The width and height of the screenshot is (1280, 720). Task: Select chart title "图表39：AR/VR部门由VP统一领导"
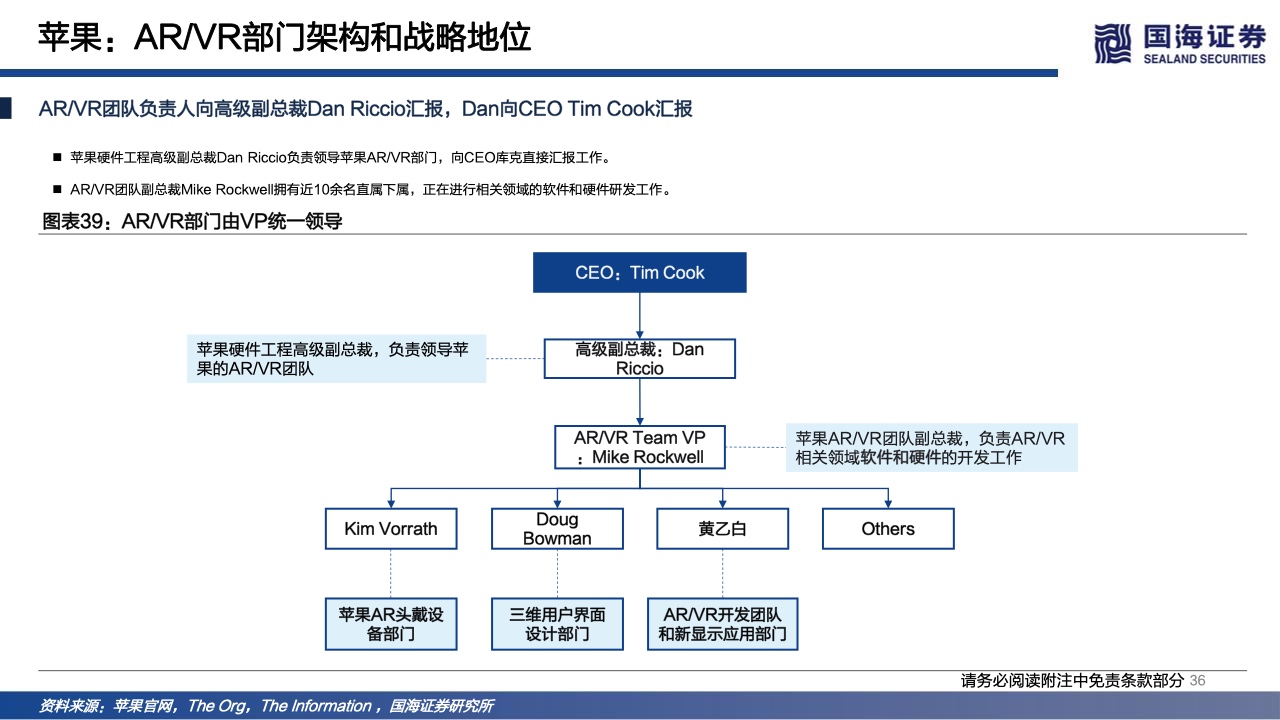192,221
